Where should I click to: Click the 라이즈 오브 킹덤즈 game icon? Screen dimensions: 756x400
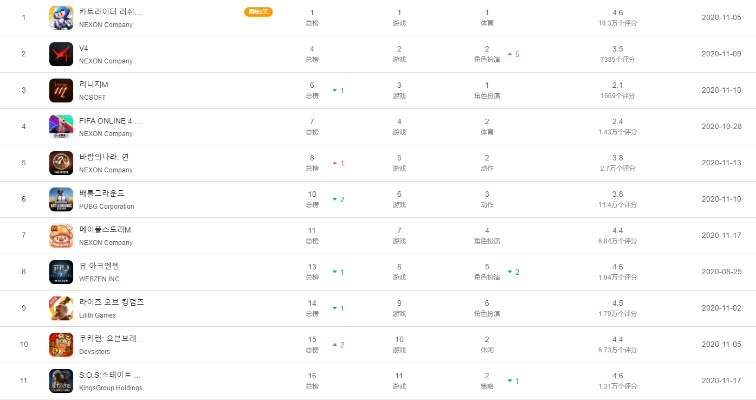60,307
